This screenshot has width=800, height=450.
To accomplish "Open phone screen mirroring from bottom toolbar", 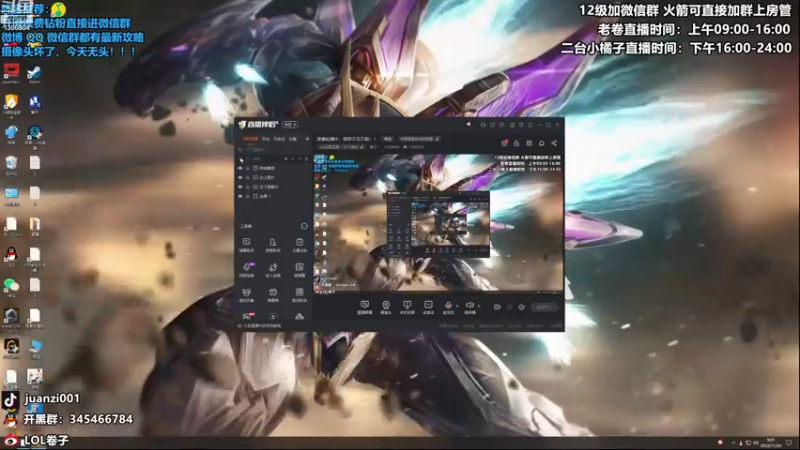I will click(407, 307).
